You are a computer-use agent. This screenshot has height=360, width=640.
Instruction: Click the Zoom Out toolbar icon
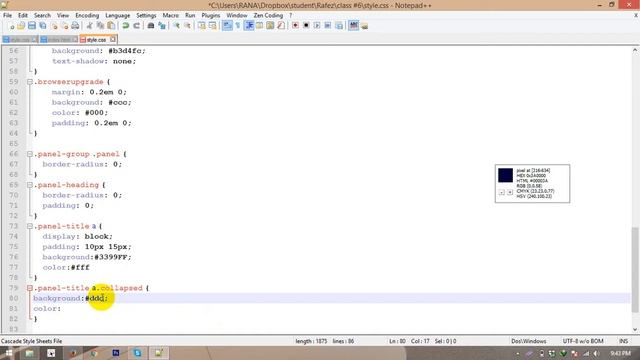point(187,26)
